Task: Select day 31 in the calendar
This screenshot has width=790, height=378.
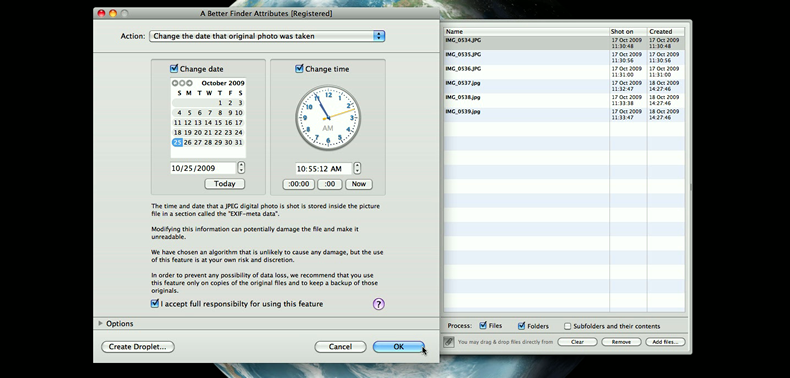Action: click(239, 143)
